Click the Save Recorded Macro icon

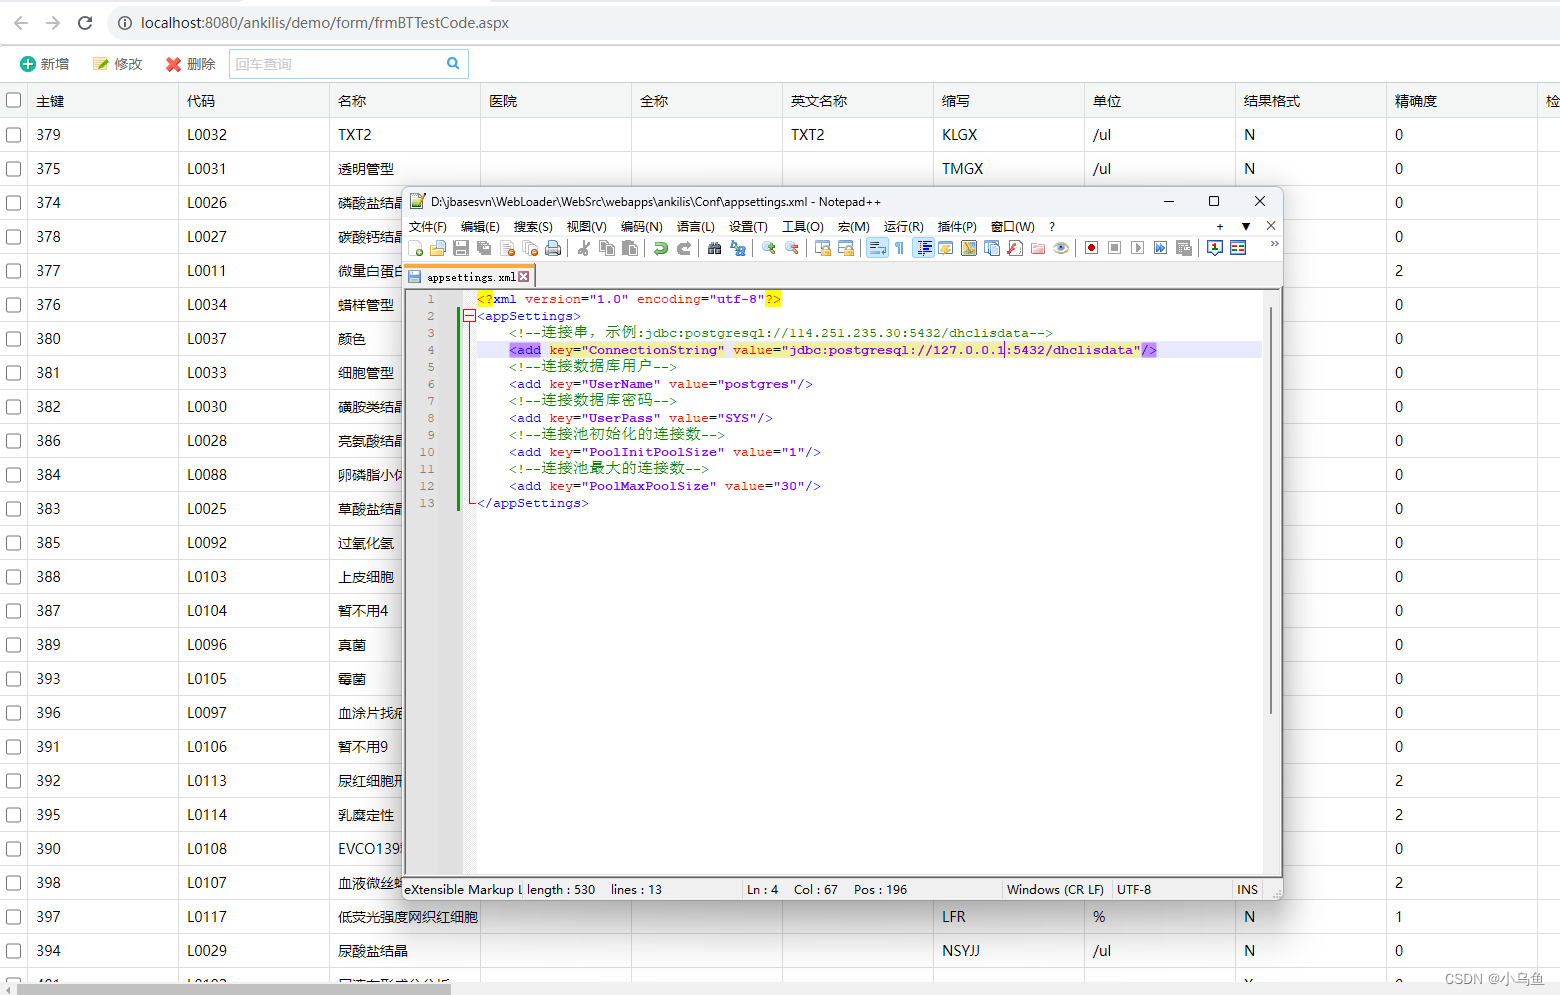coord(1184,248)
